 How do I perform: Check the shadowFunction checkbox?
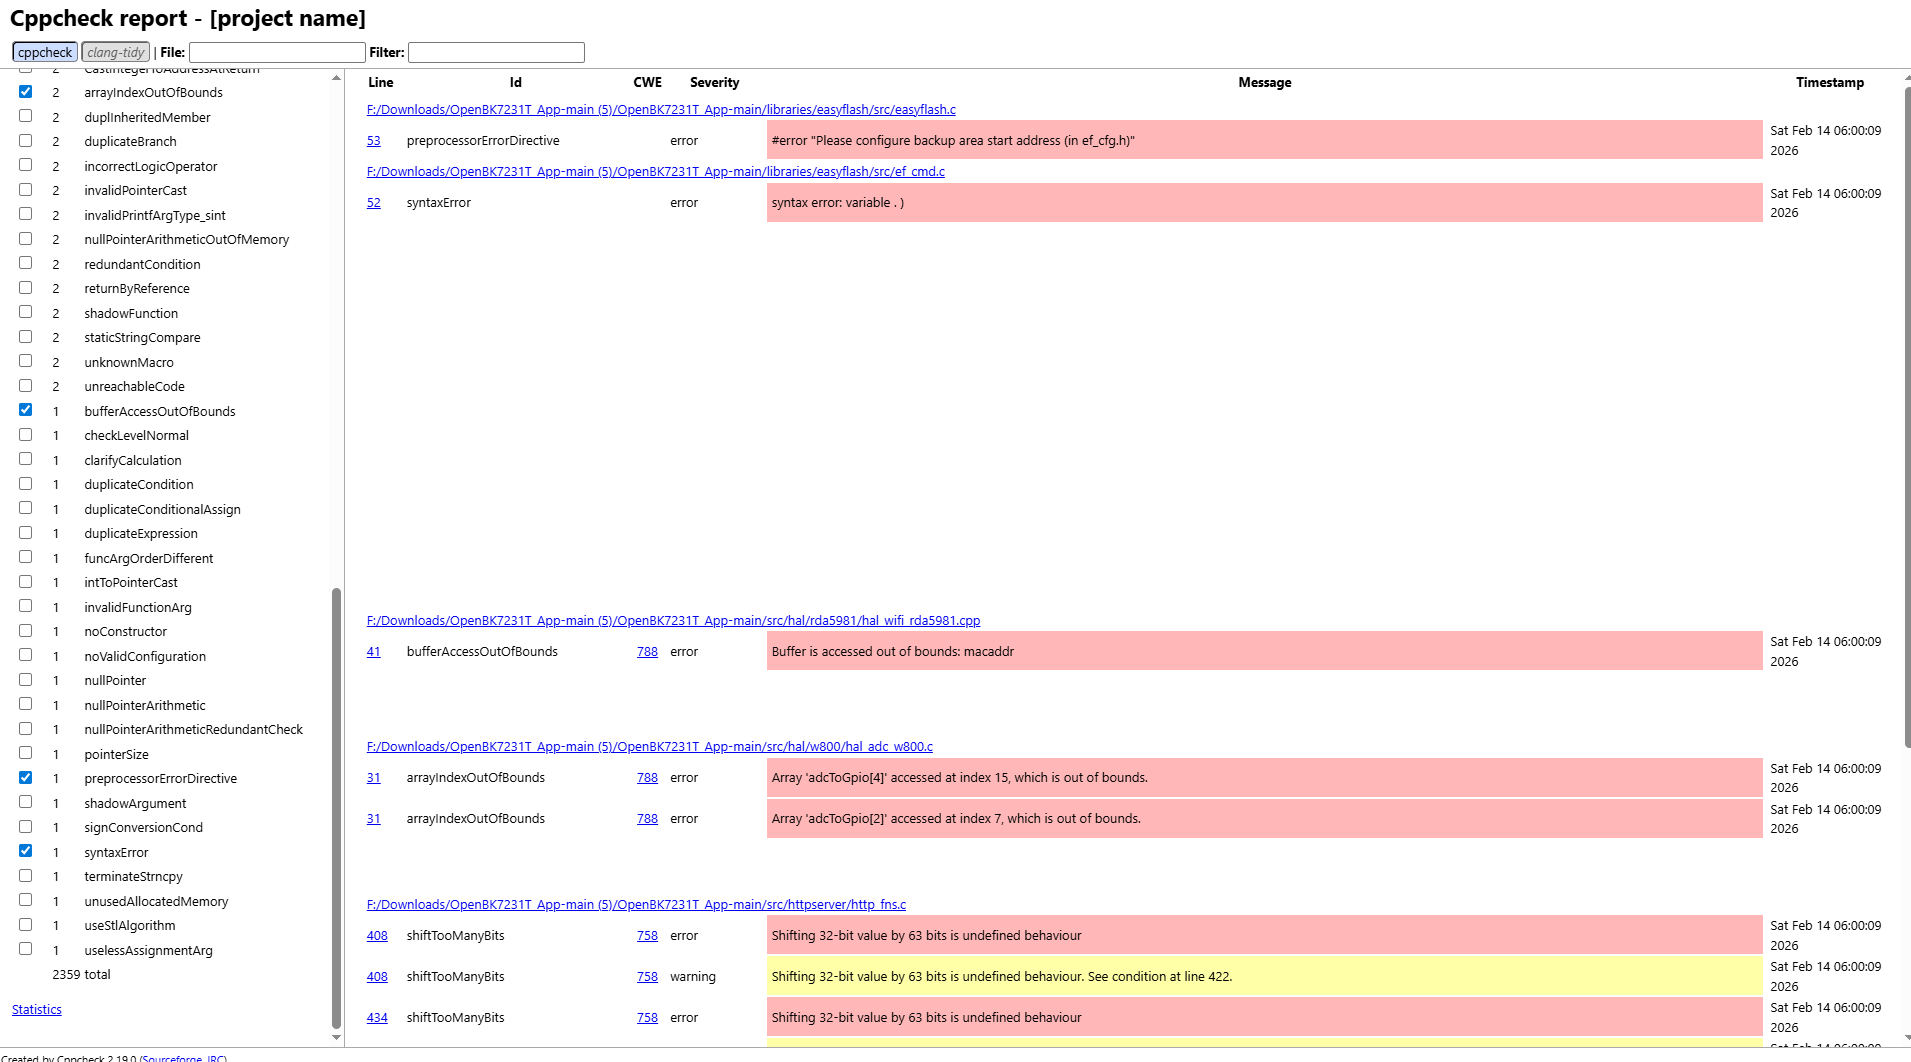pyautogui.click(x=26, y=313)
